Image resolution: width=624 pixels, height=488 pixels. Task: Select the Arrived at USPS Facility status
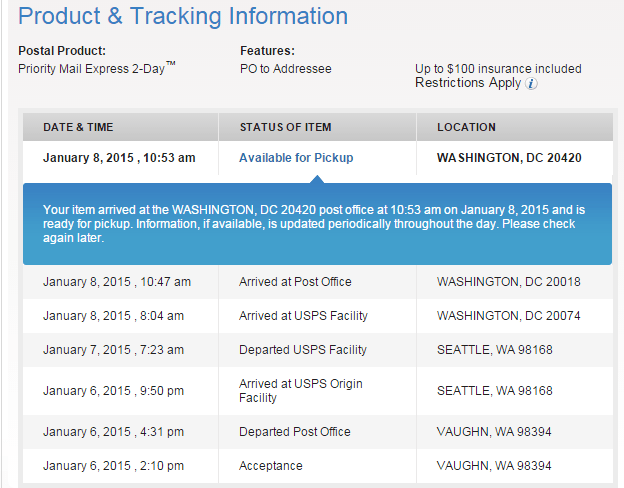coord(303,316)
